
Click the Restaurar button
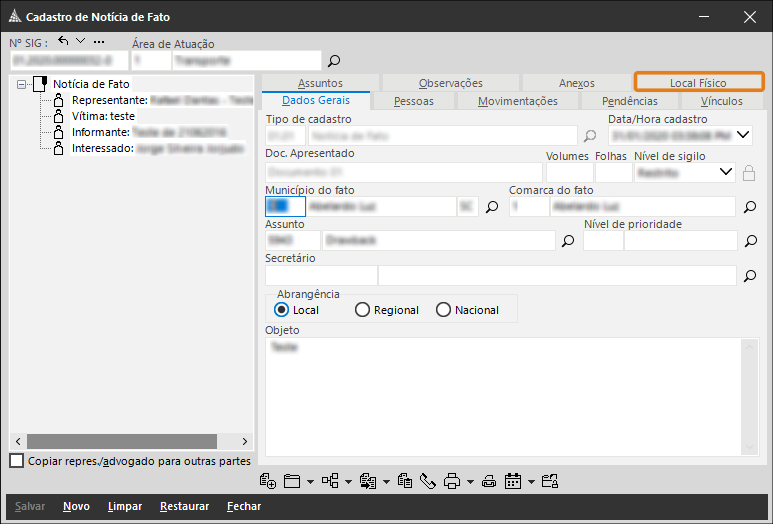(x=184, y=506)
